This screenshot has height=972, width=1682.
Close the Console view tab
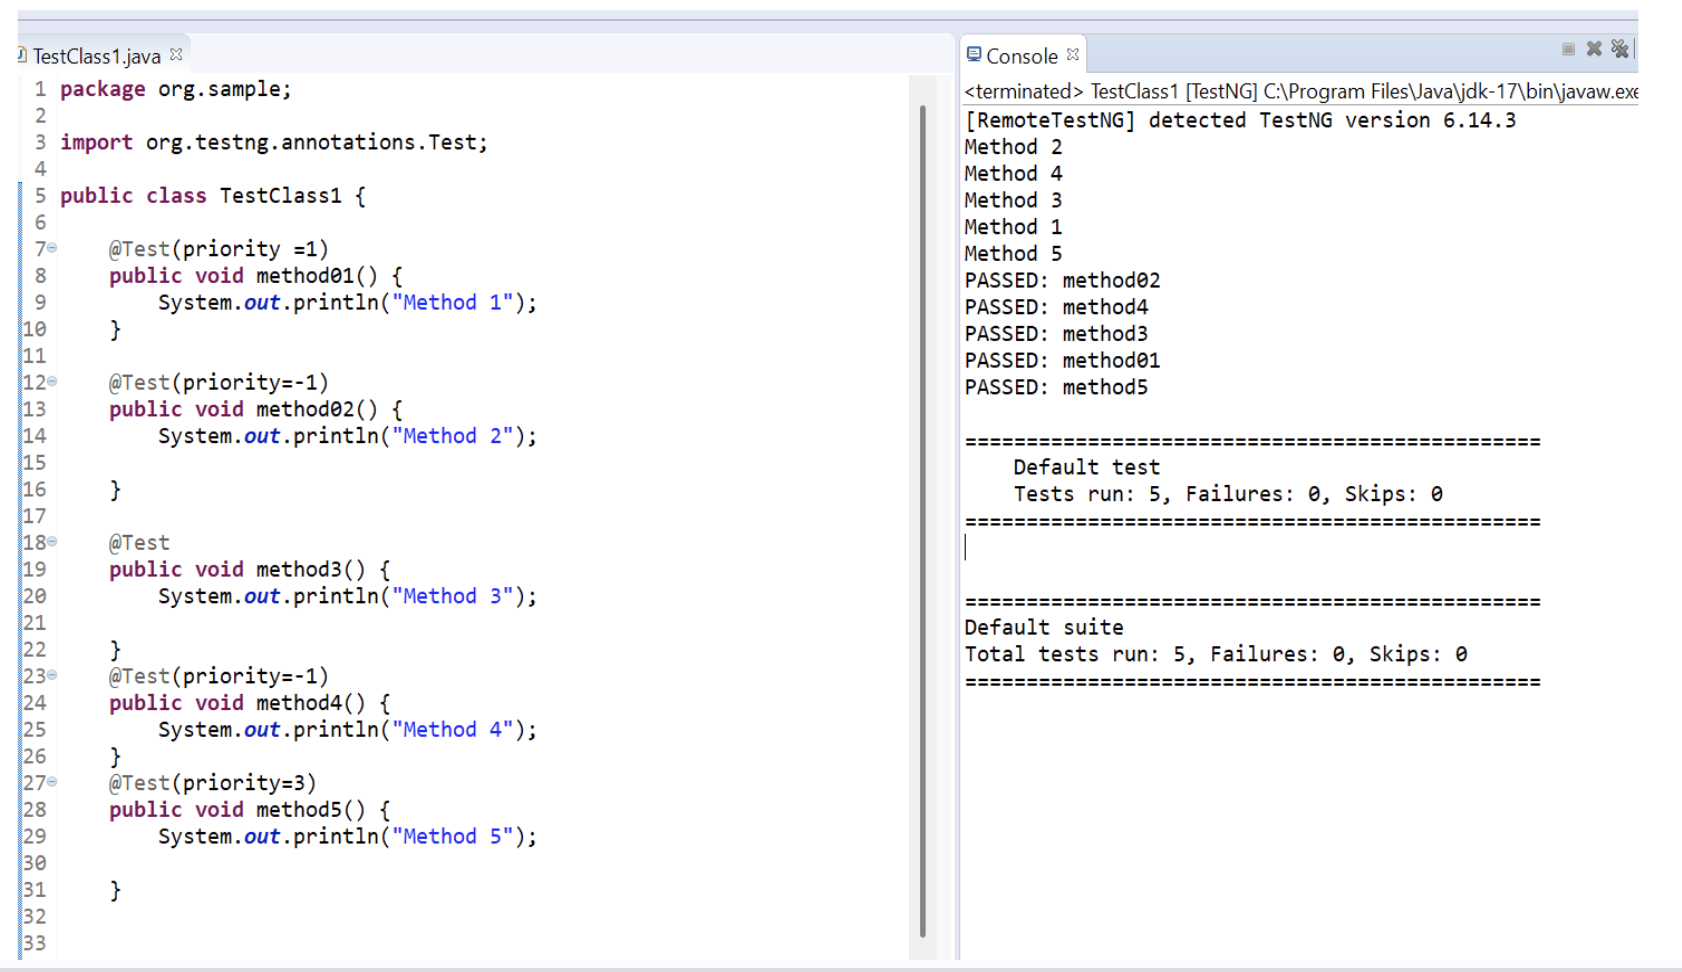pyautogui.click(x=1073, y=55)
